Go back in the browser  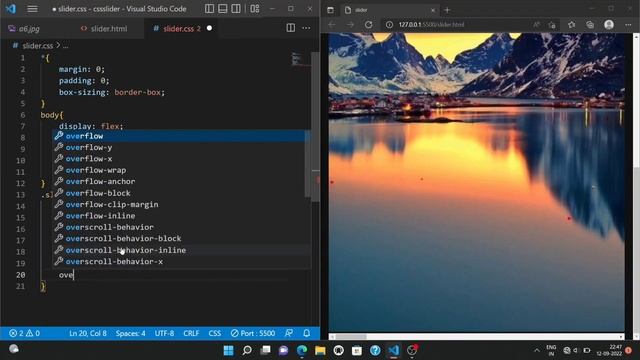[x=332, y=24]
